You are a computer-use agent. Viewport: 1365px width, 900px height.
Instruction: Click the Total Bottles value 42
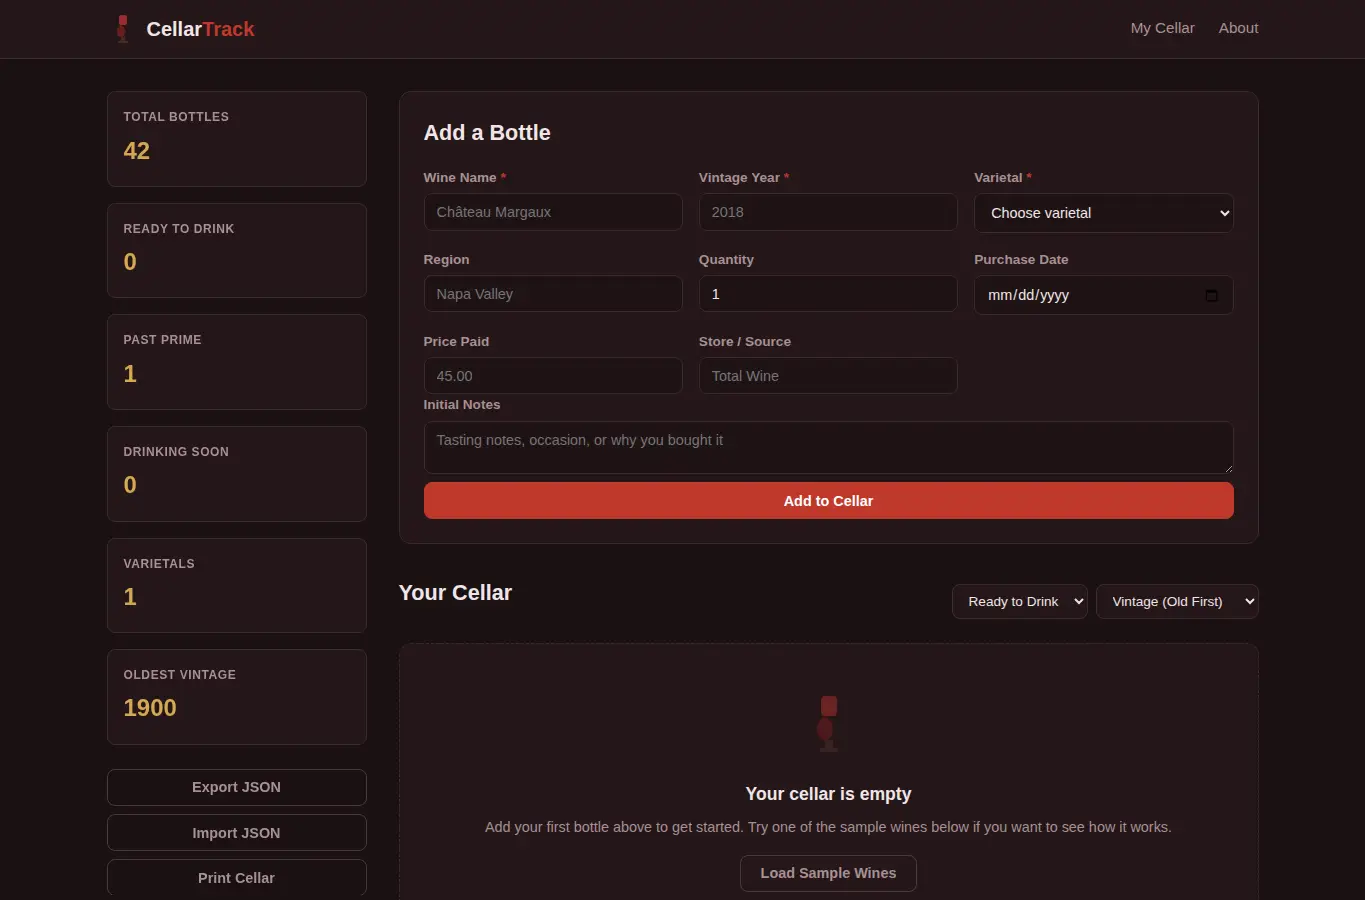137,151
